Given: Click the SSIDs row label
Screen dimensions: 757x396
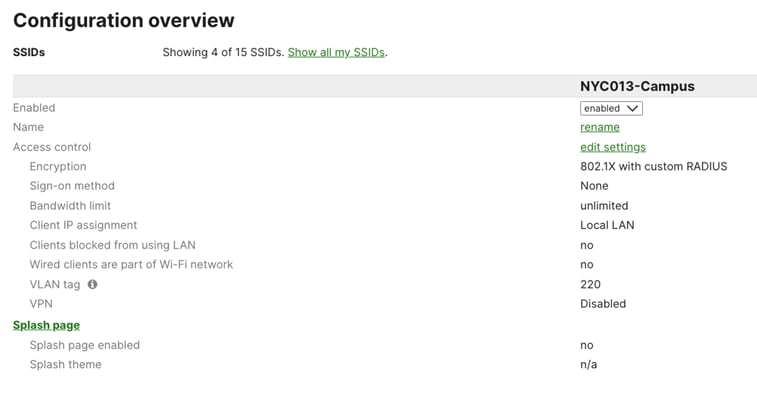Looking at the screenshot, I should 29,52.
